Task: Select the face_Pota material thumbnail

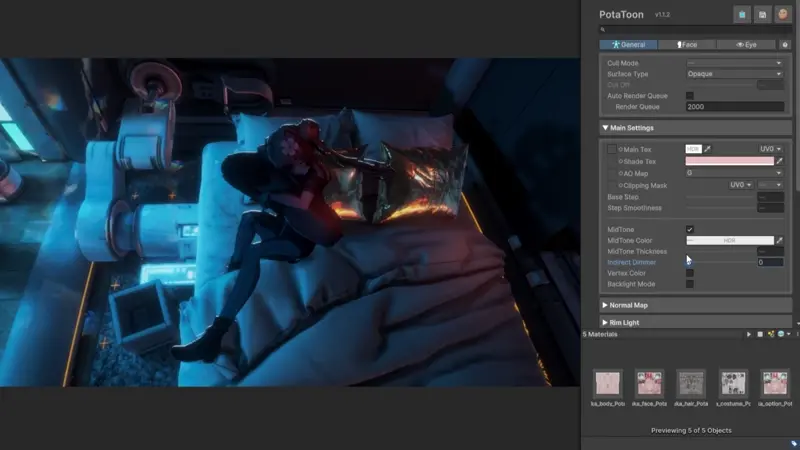Action: [x=649, y=384]
